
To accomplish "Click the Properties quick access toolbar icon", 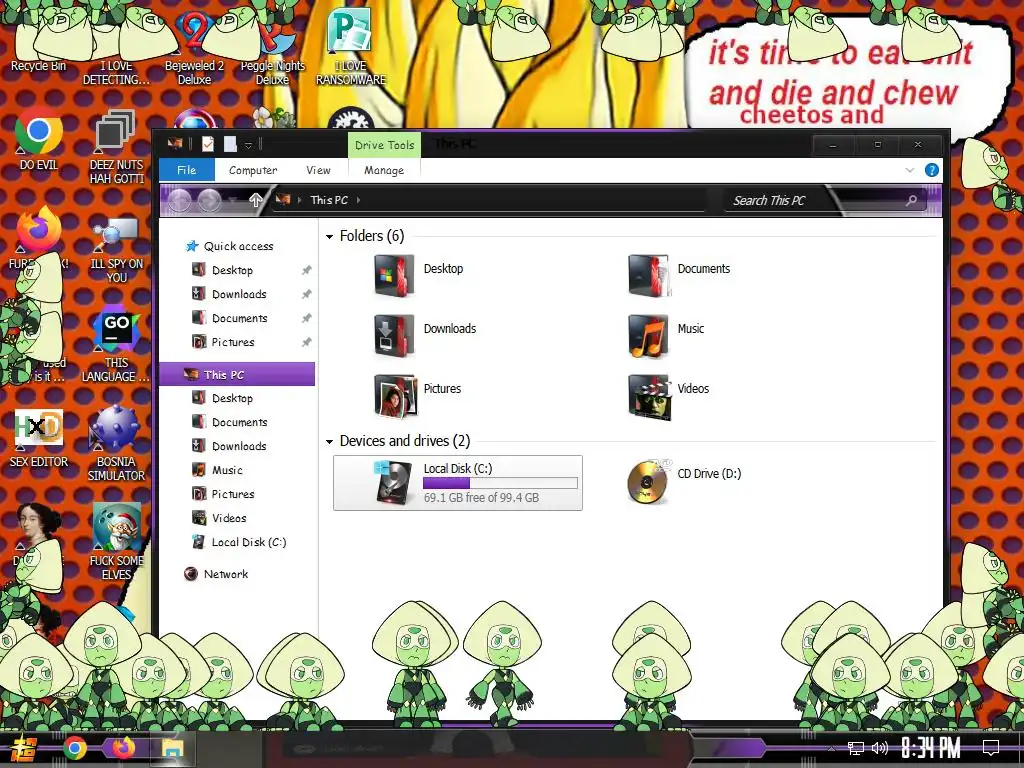I will point(208,144).
